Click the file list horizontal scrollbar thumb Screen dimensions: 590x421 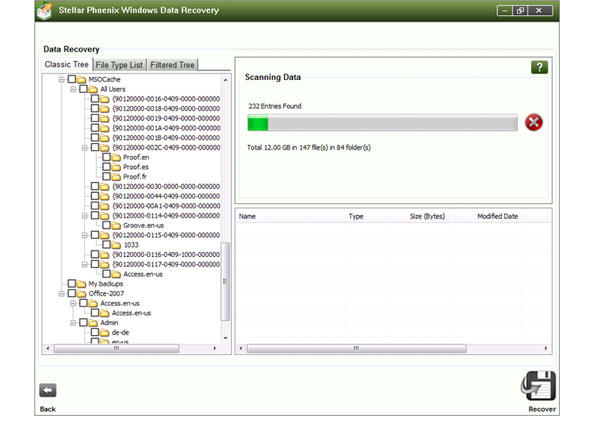pos(356,348)
